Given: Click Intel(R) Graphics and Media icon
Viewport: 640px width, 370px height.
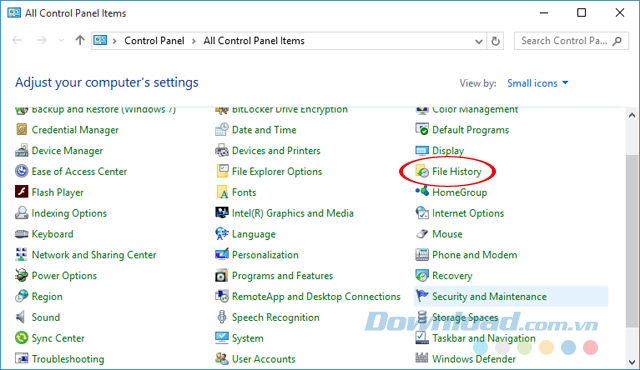Looking at the screenshot, I should tap(222, 213).
